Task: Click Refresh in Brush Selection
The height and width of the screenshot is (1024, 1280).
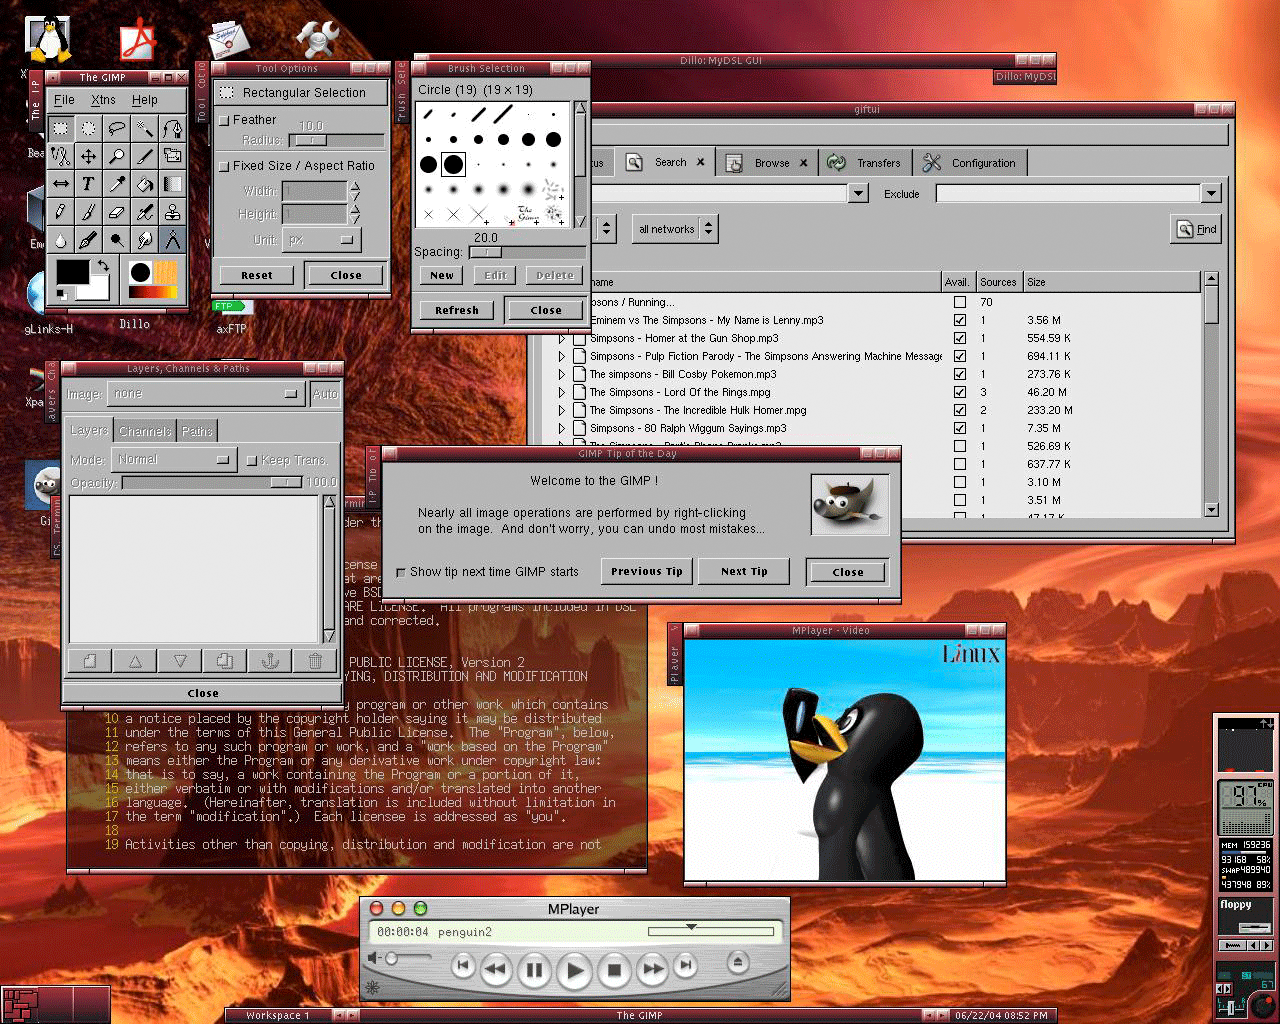Action: (457, 310)
